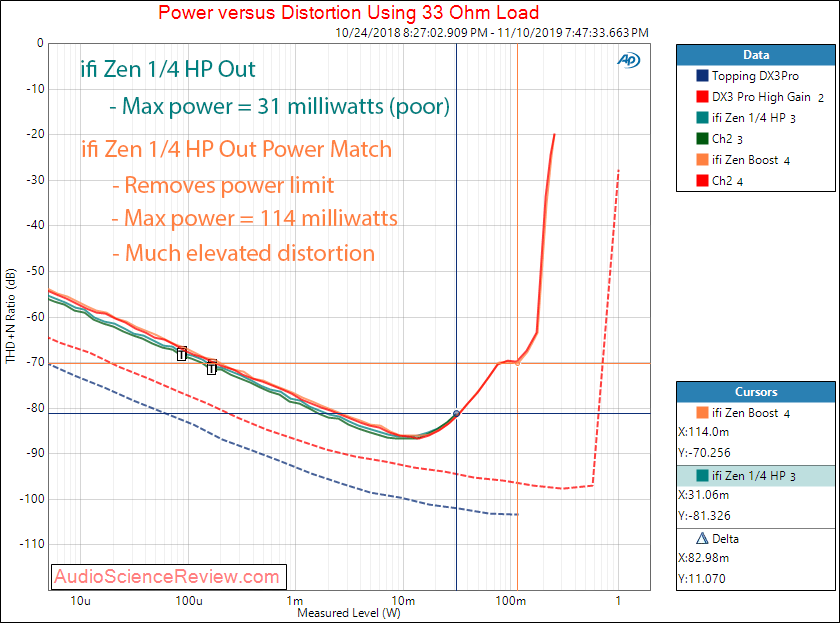This screenshot has height=623, width=840.
Task: Click the ifi Zen 1/4 HP legend swatch in Data panel
Action: 702,117
